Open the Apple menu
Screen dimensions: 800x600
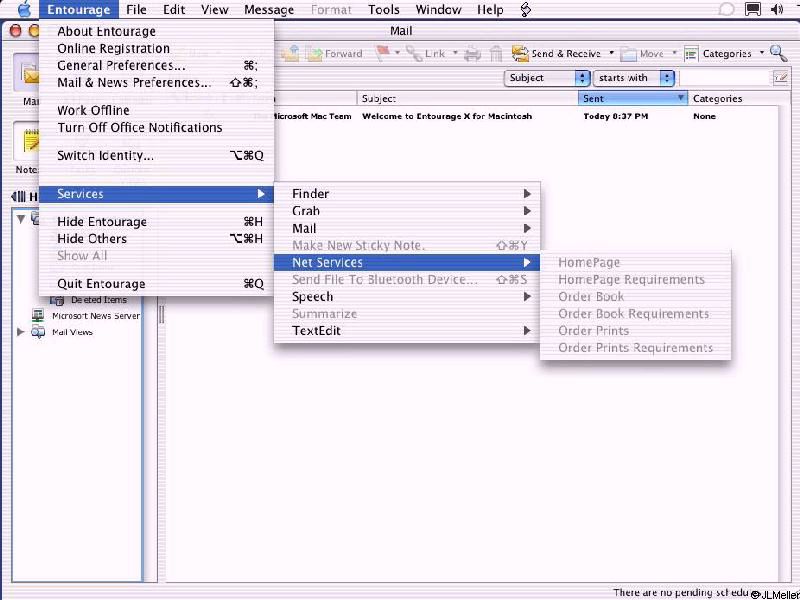click(x=24, y=9)
